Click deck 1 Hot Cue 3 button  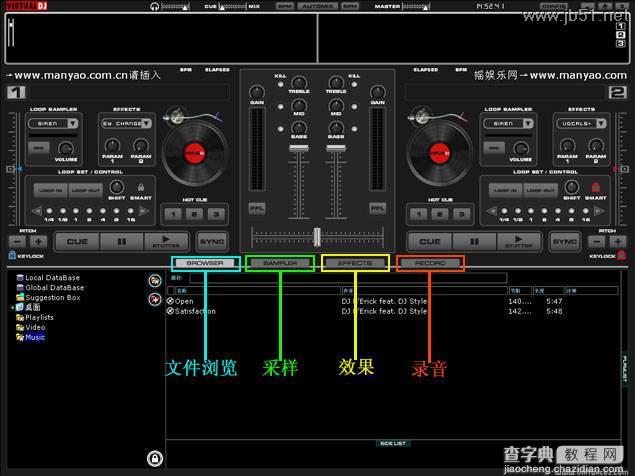pyautogui.click(x=216, y=214)
